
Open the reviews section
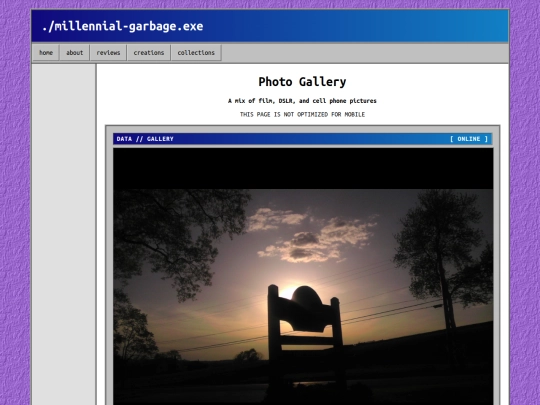pyautogui.click(x=108, y=53)
